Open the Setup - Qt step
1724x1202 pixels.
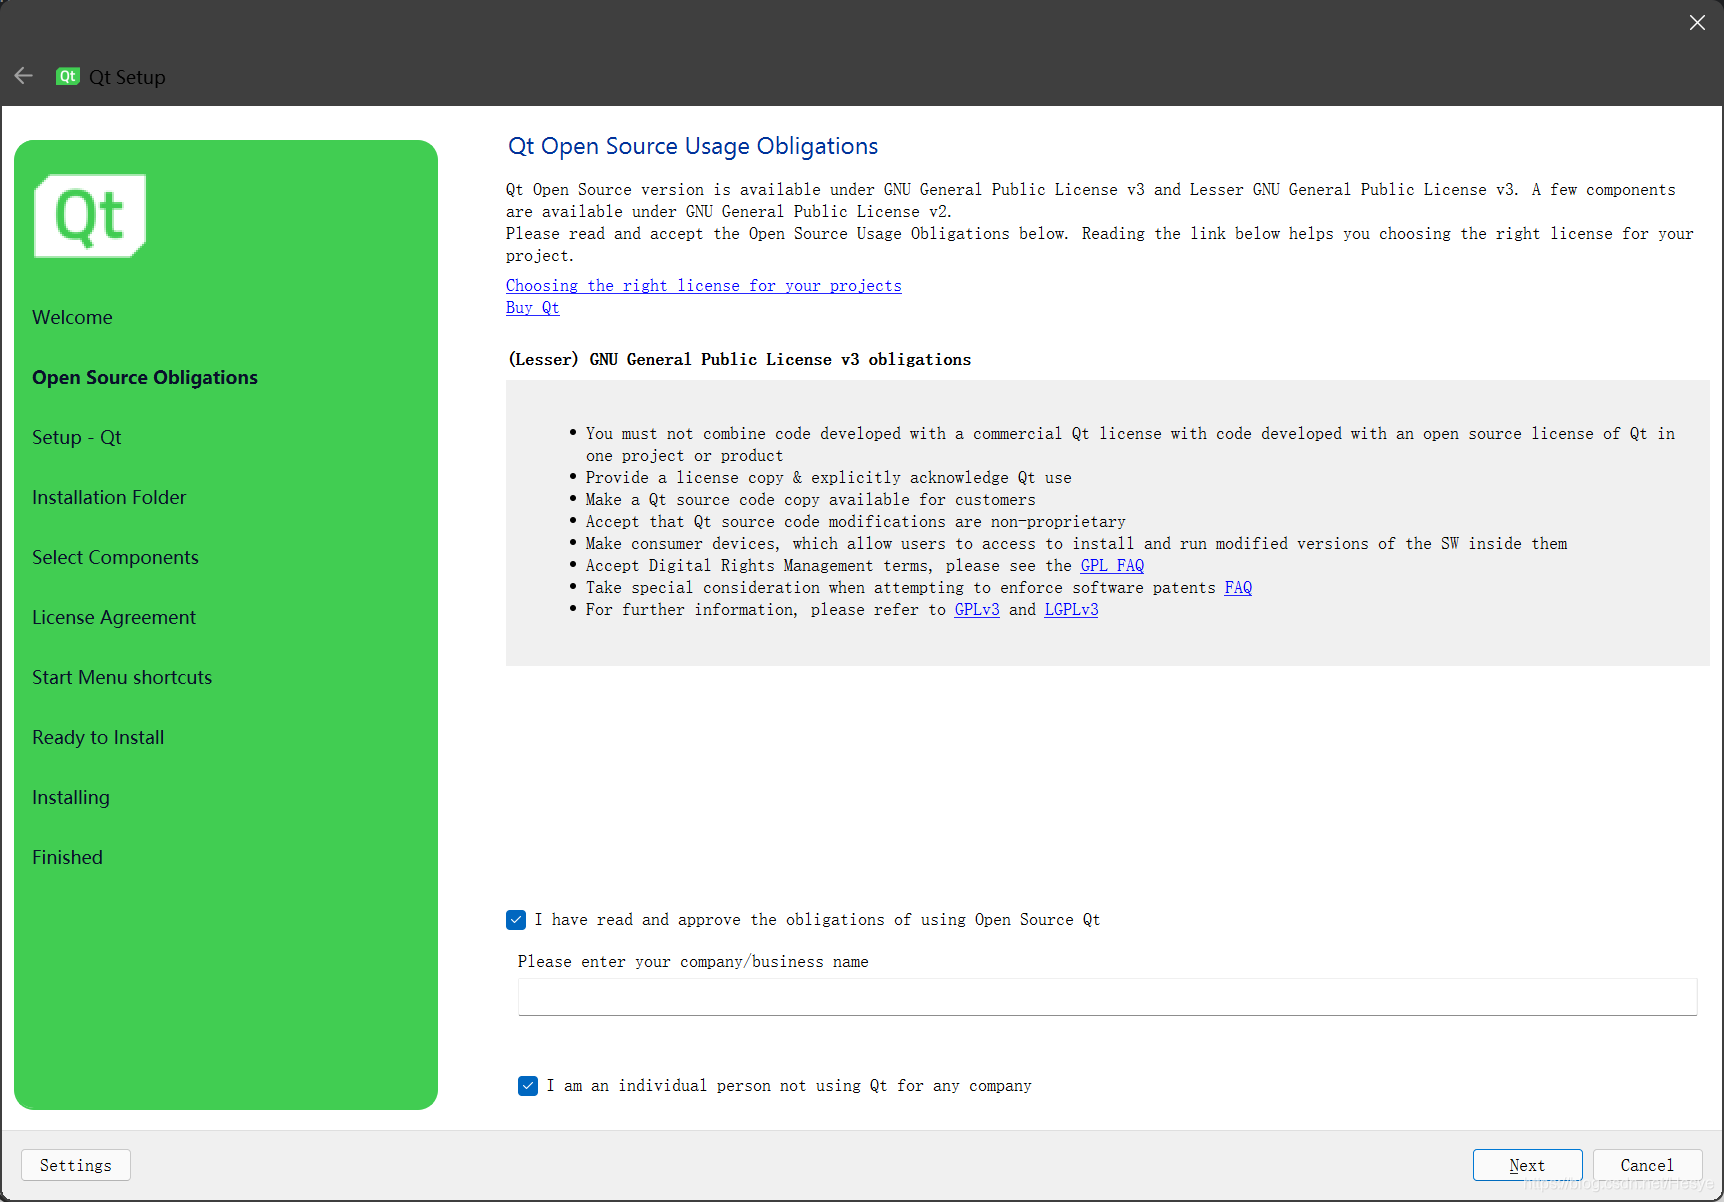pyautogui.click(x=77, y=437)
